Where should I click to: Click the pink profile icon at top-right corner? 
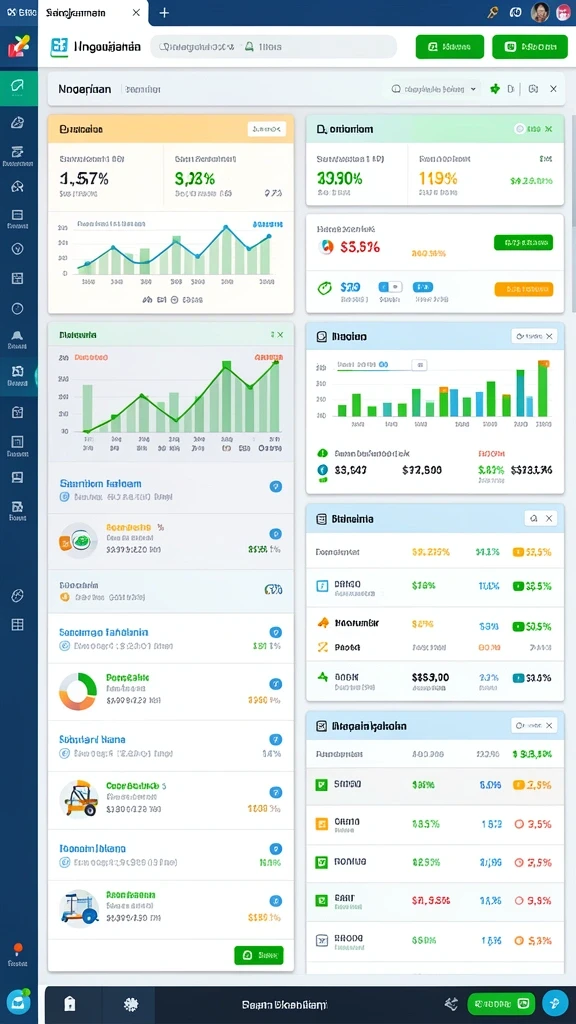click(x=563, y=12)
